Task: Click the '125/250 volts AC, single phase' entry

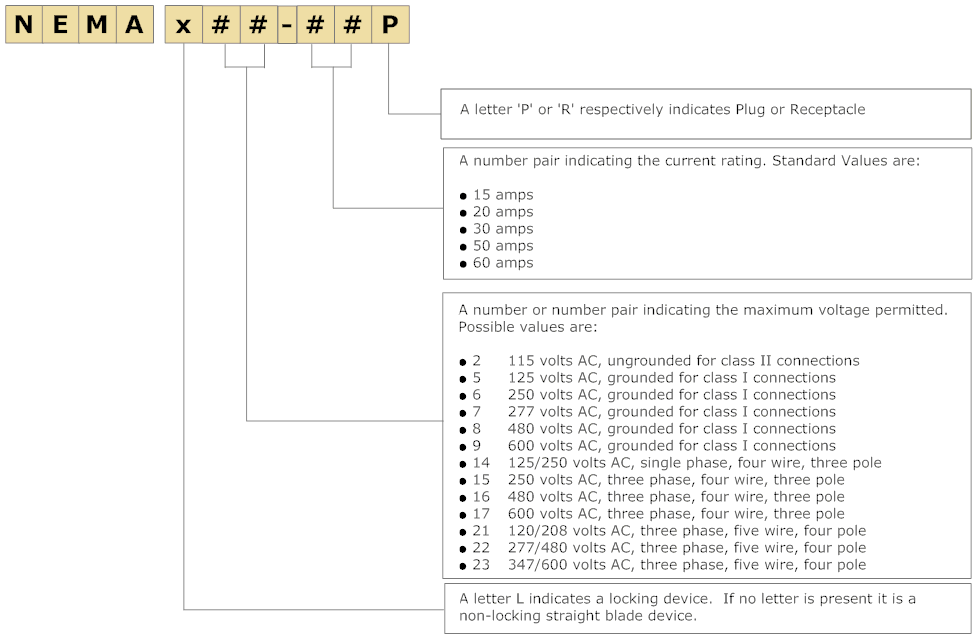Action: (694, 463)
